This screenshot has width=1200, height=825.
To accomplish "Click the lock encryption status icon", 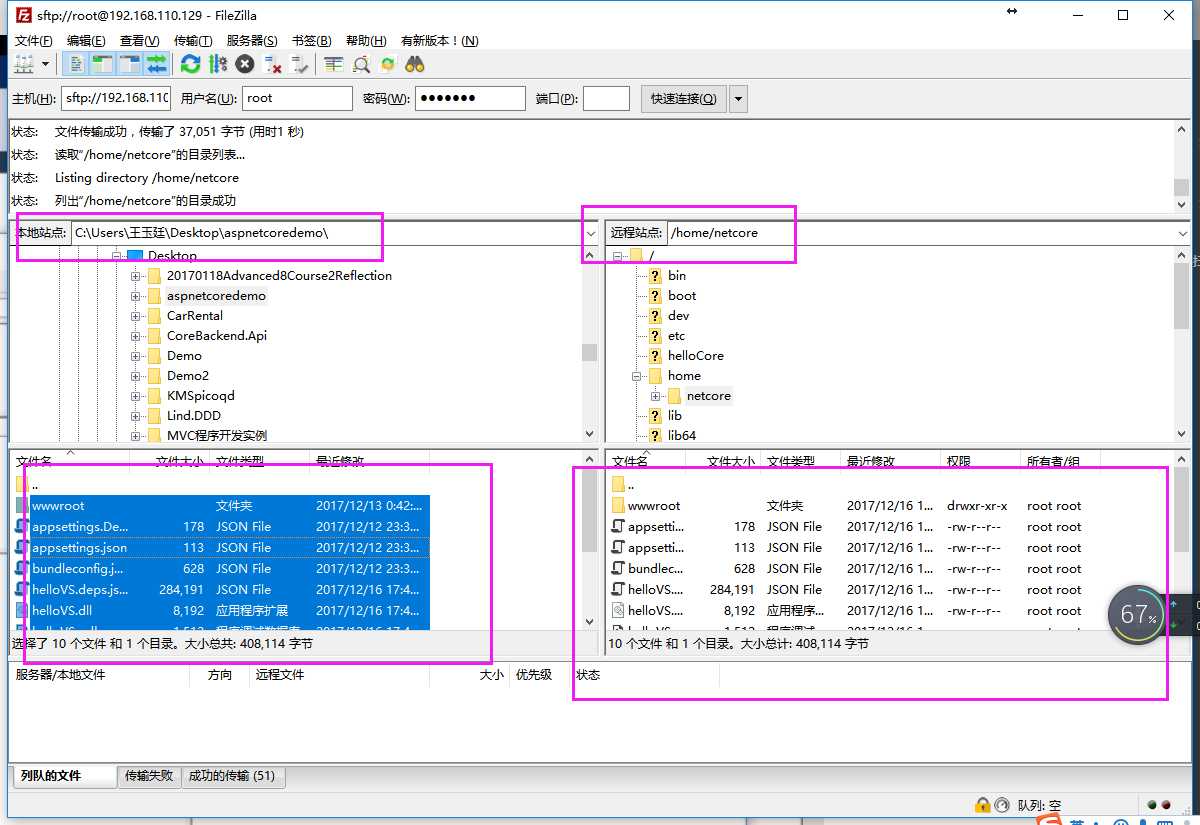I will pos(982,805).
